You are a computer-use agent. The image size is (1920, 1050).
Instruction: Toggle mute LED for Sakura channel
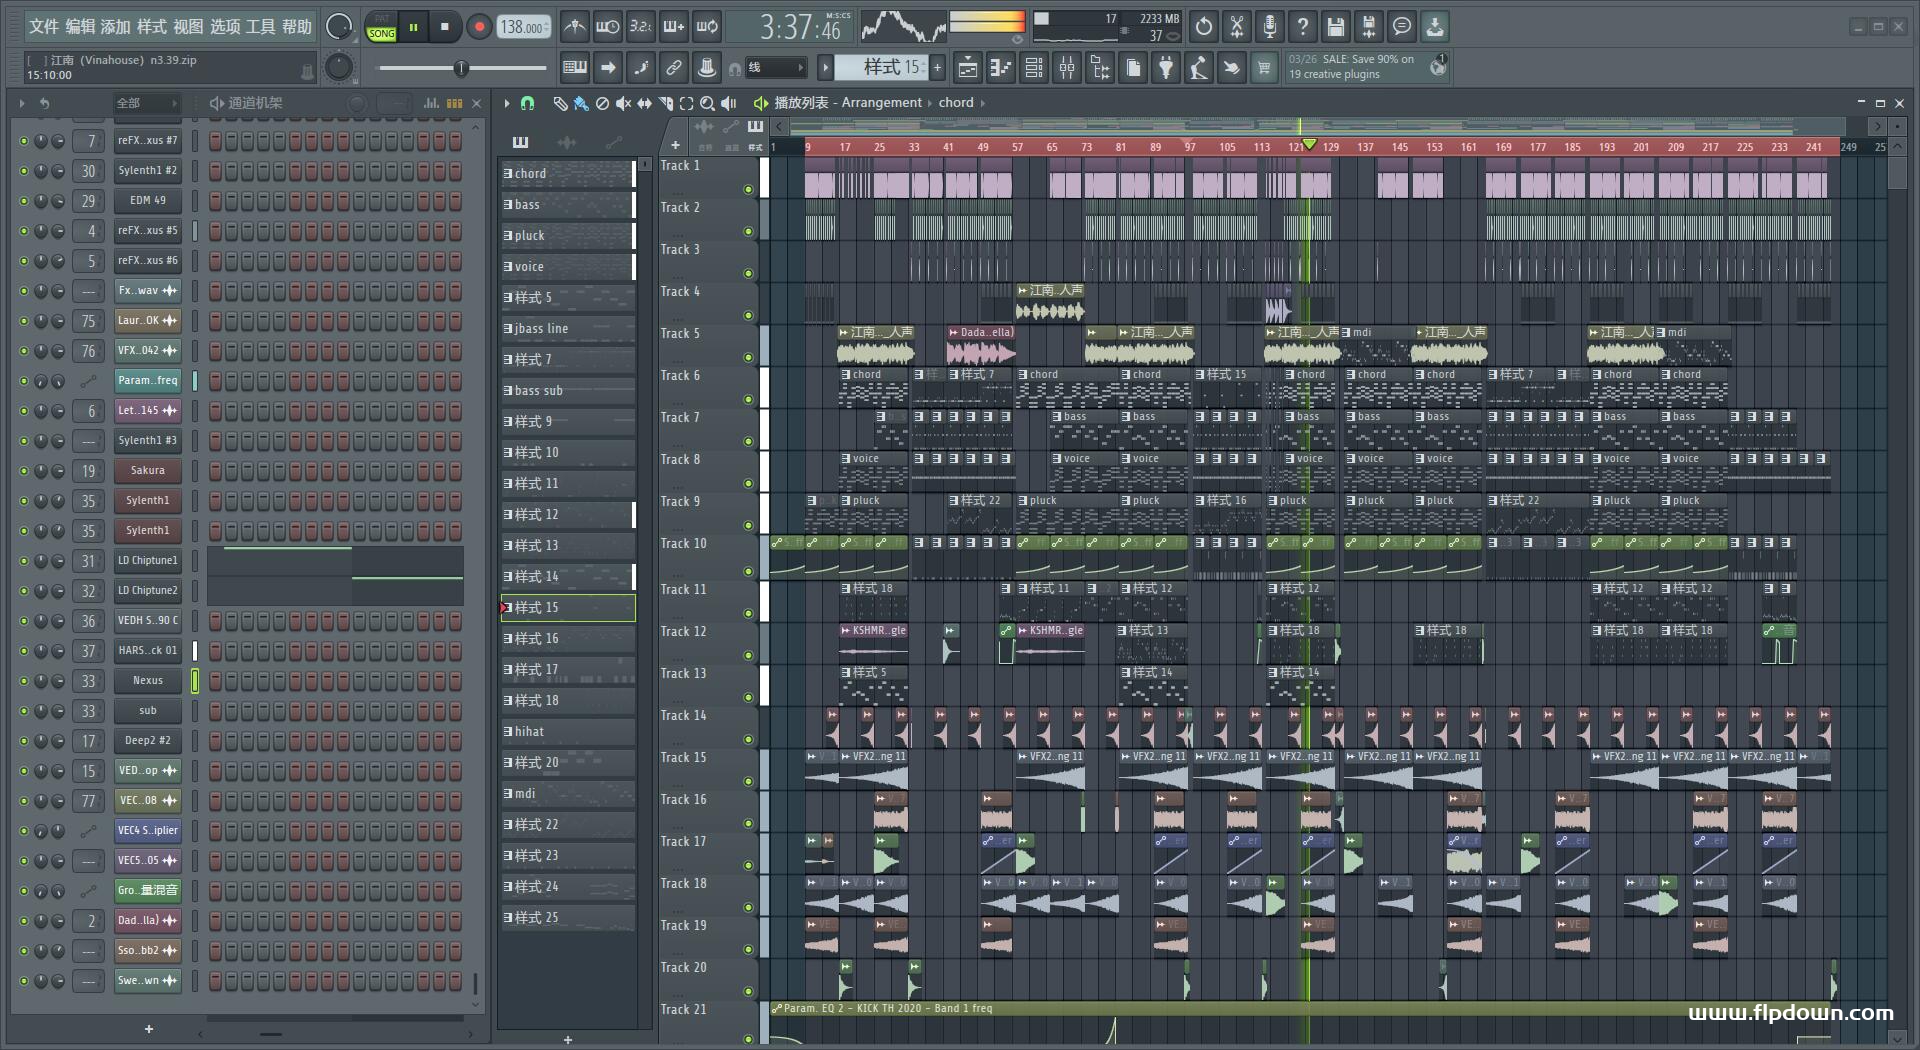coord(24,471)
